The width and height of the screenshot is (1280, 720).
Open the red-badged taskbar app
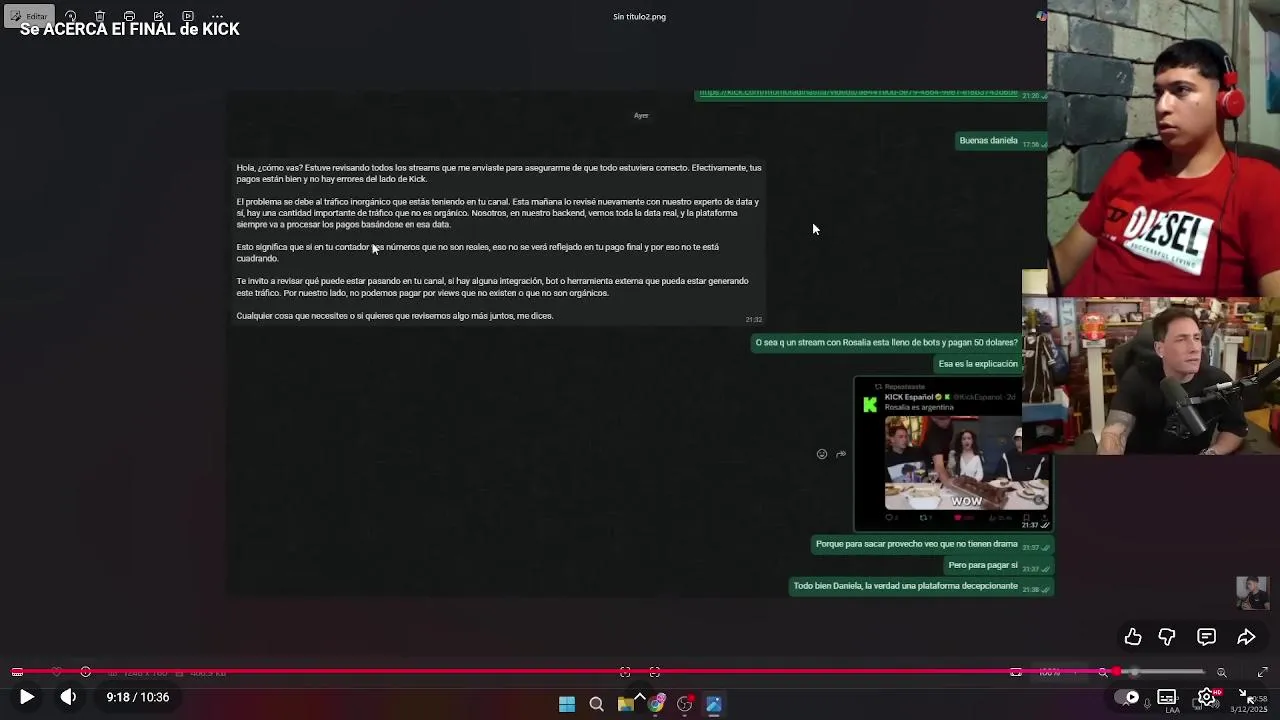point(684,704)
